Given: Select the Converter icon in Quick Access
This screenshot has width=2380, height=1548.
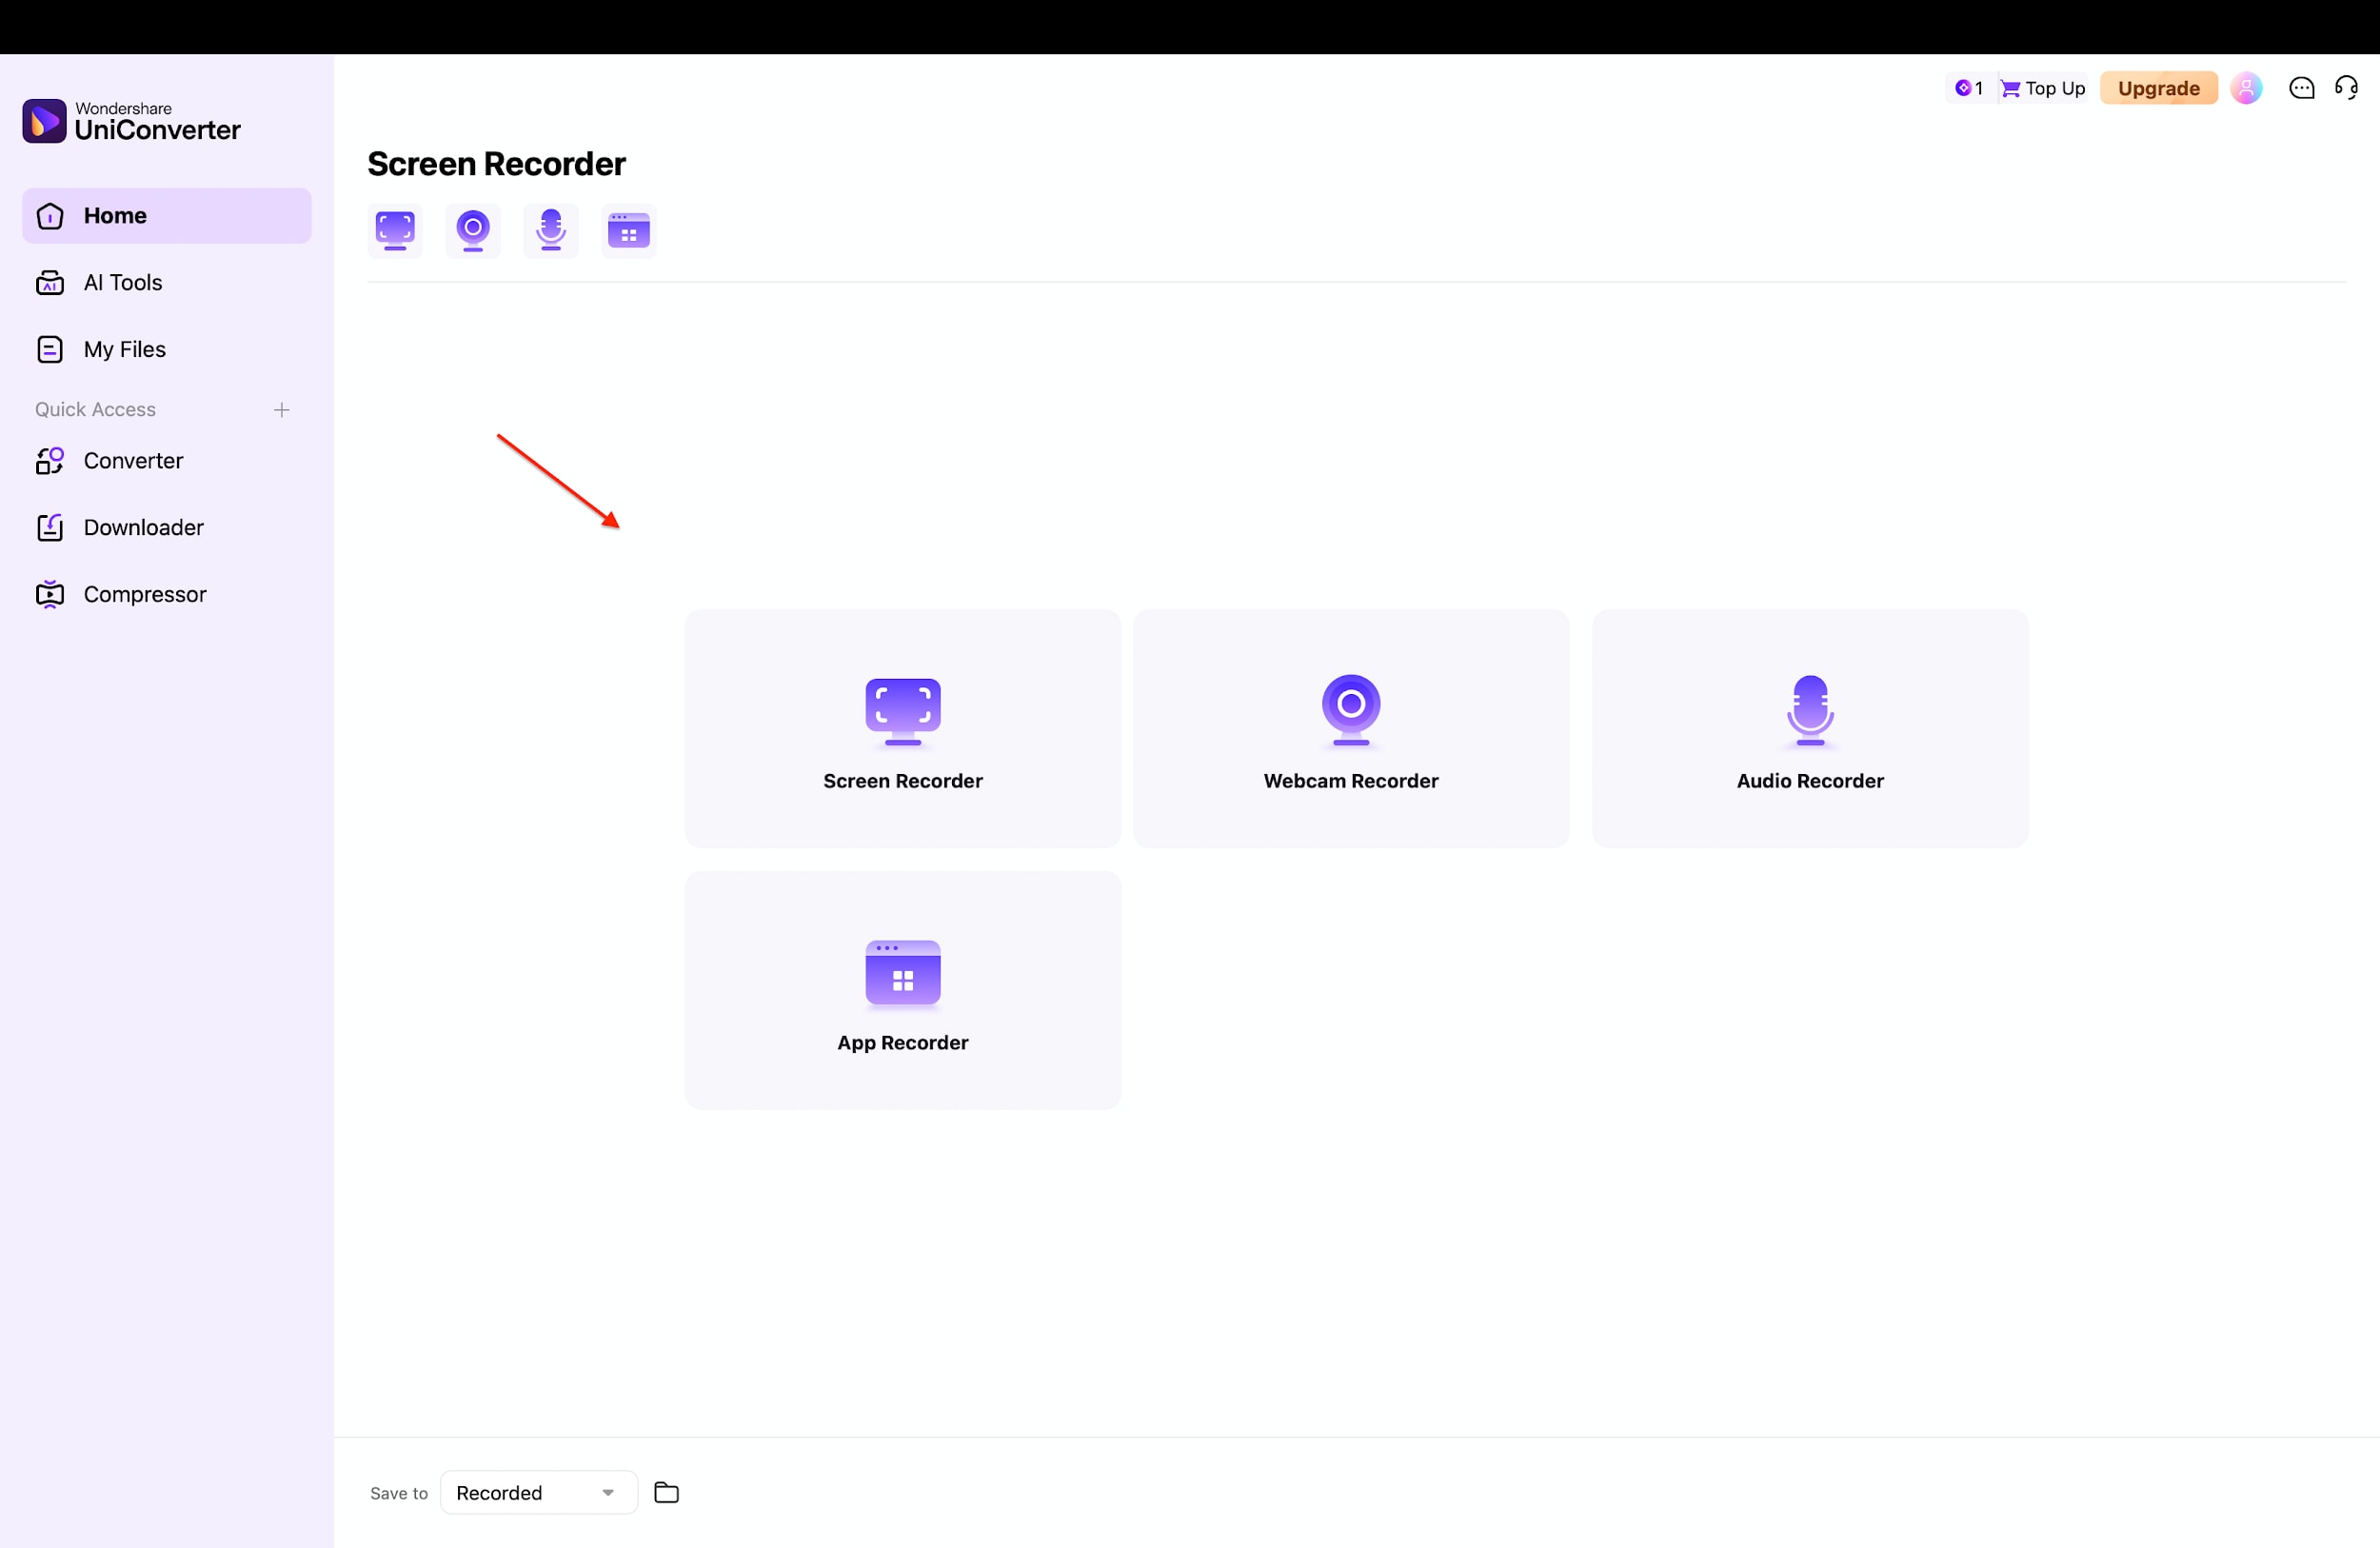Looking at the screenshot, I should coord(50,461).
